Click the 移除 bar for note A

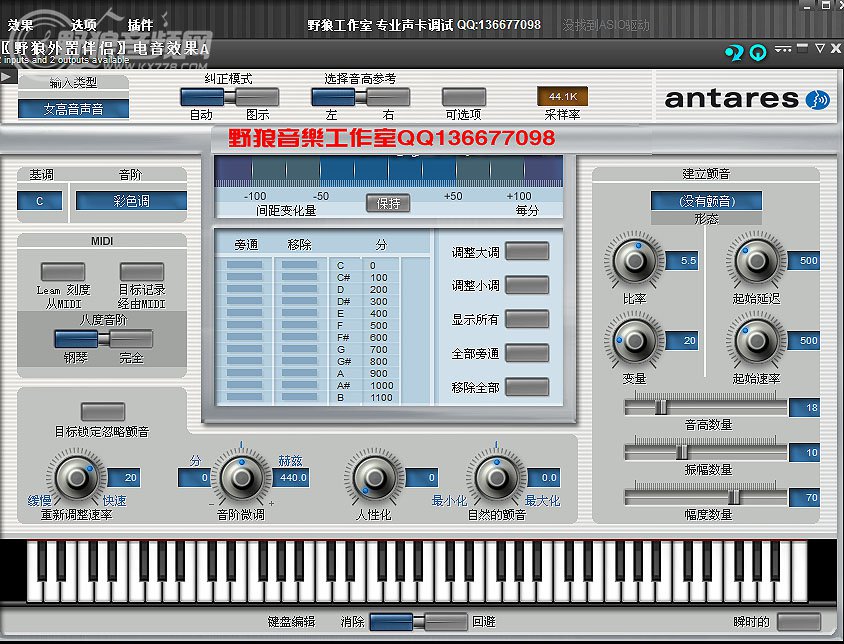[299, 373]
